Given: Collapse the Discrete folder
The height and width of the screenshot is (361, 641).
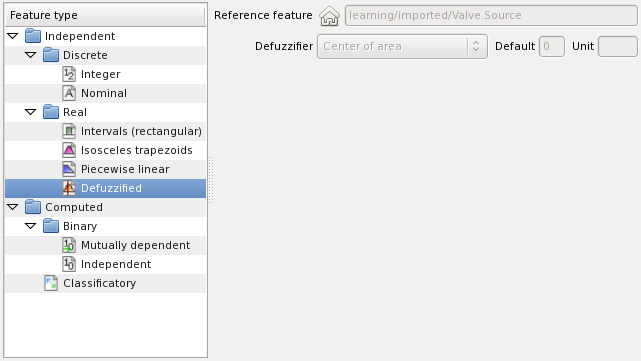Looking at the screenshot, I should click(x=31, y=55).
